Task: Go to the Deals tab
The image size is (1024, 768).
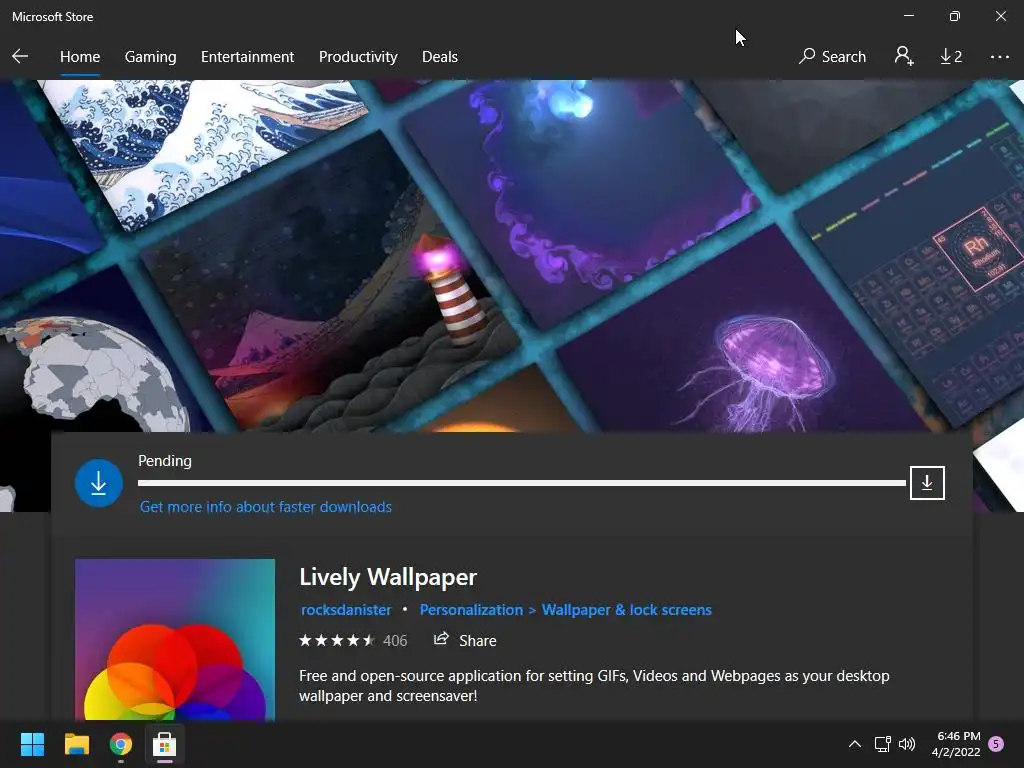Action: (x=440, y=57)
